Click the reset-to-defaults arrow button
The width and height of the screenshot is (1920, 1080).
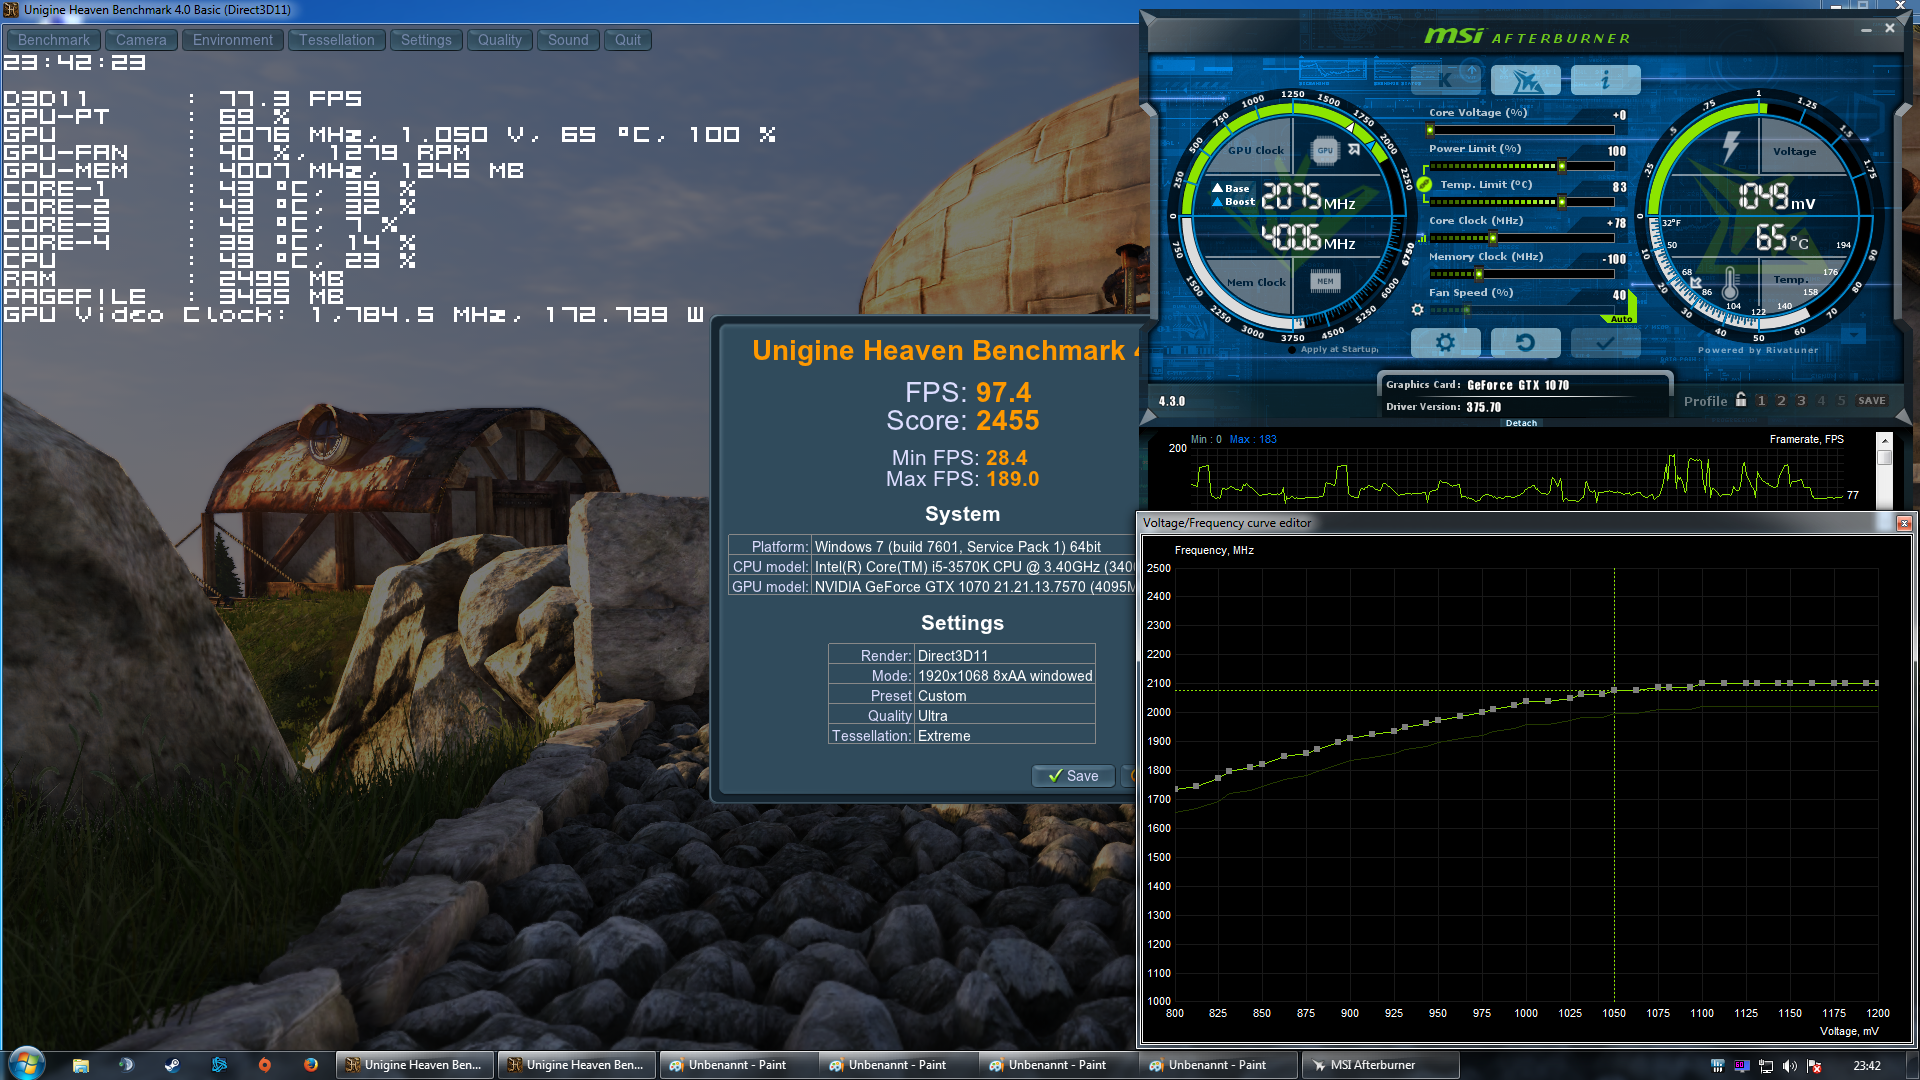[x=1525, y=343]
